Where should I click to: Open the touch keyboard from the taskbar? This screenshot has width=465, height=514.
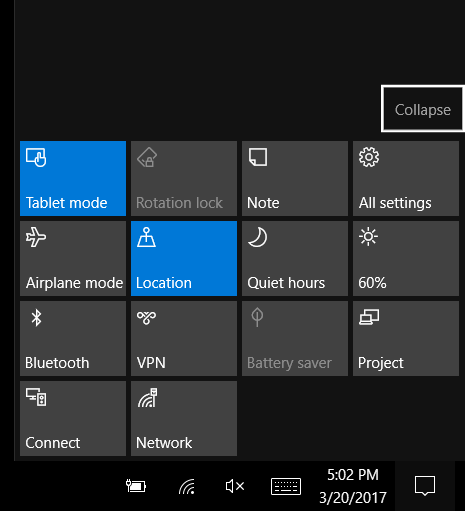tap(286, 486)
